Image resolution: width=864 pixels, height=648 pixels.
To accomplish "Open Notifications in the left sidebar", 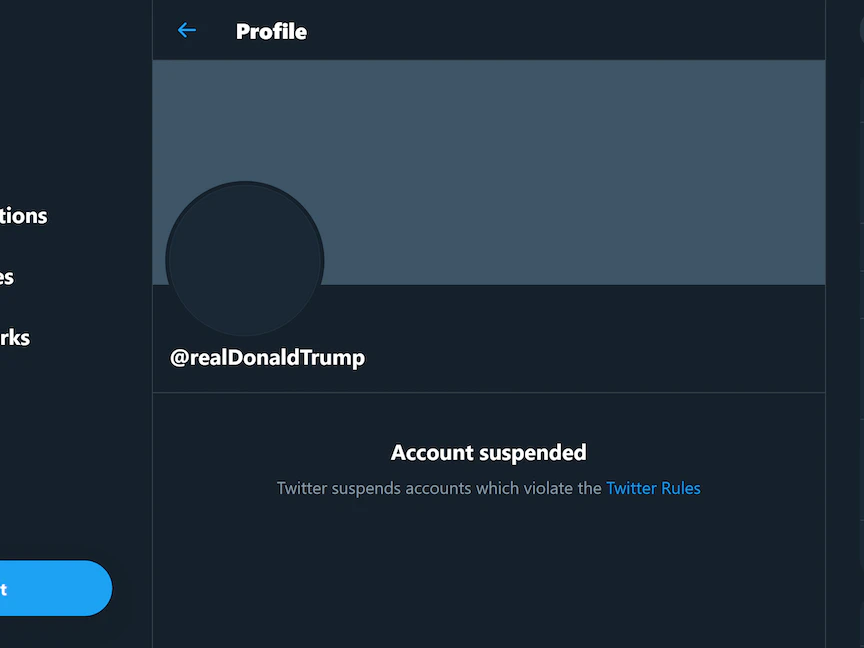I will 24,216.
